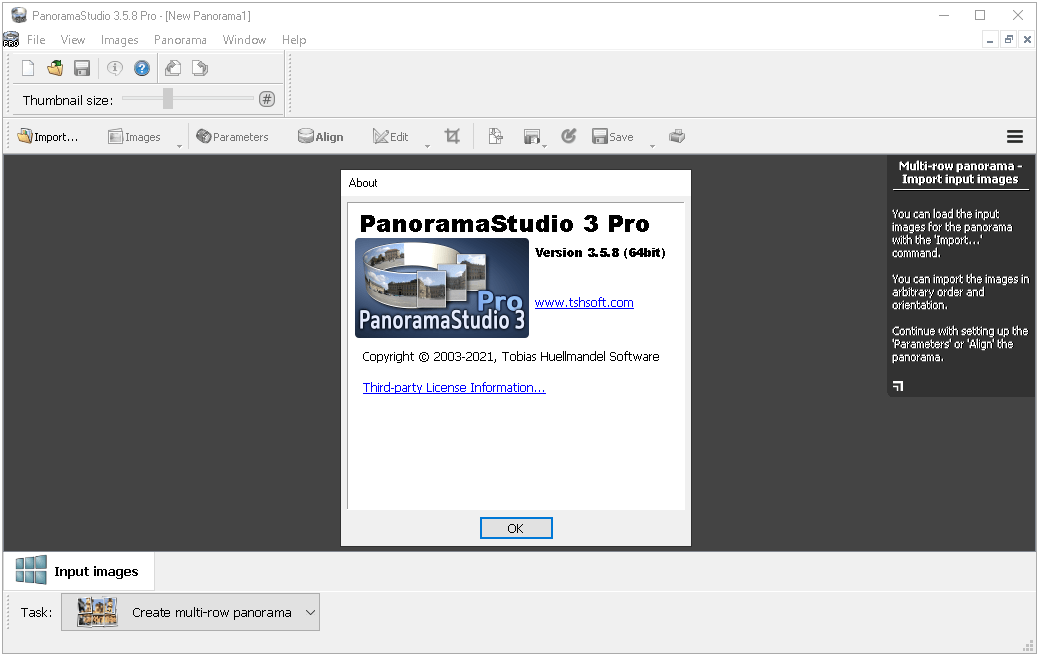Switch to the Input images tab
This screenshot has width=1039, height=655.
80,571
